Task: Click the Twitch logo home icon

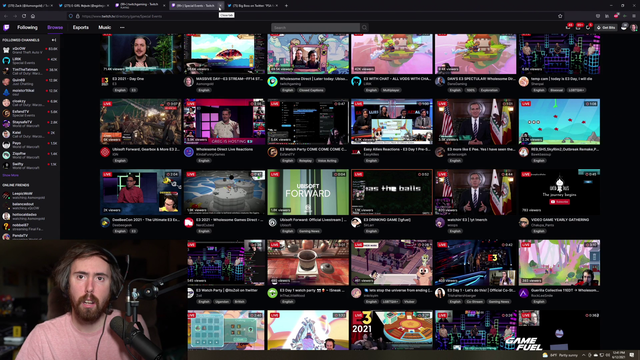Action: click(6, 27)
